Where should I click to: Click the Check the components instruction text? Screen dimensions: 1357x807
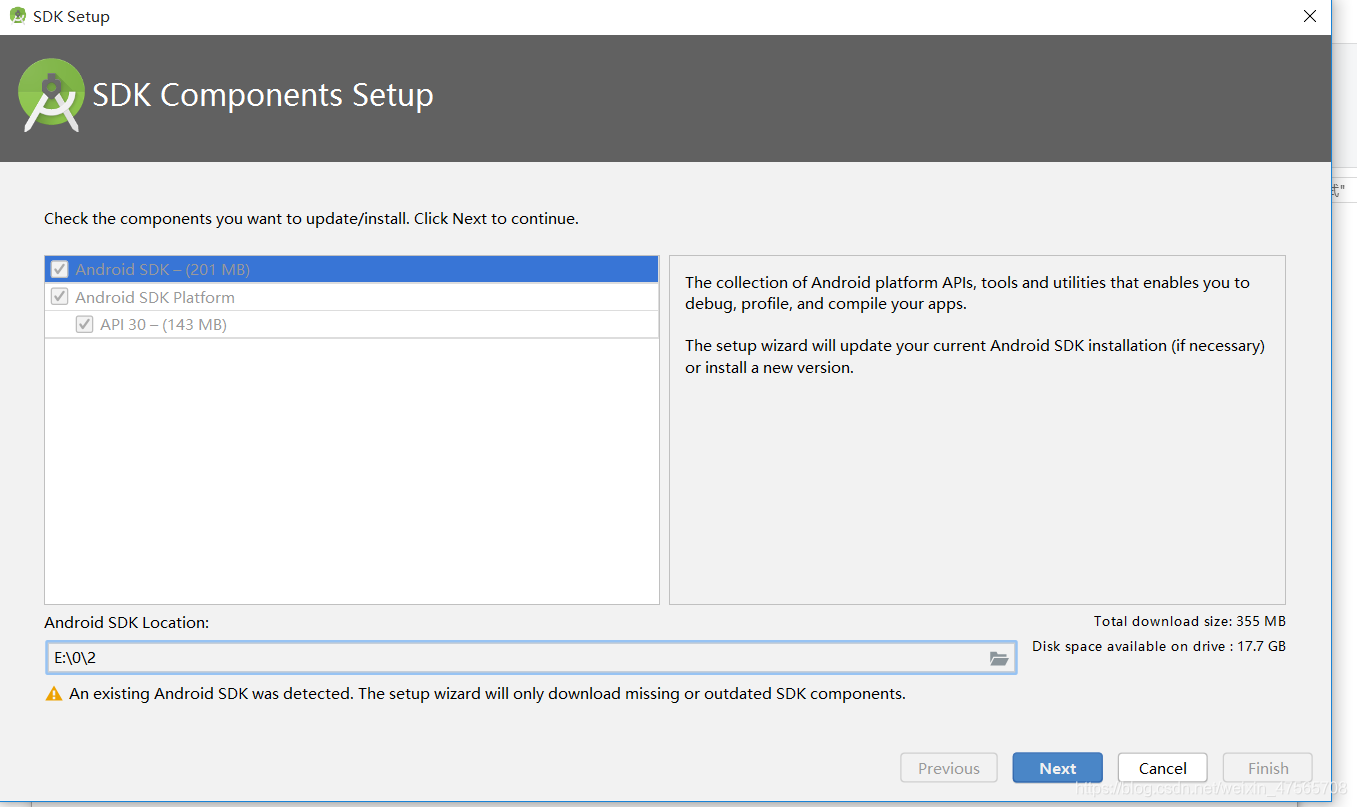[x=311, y=218]
